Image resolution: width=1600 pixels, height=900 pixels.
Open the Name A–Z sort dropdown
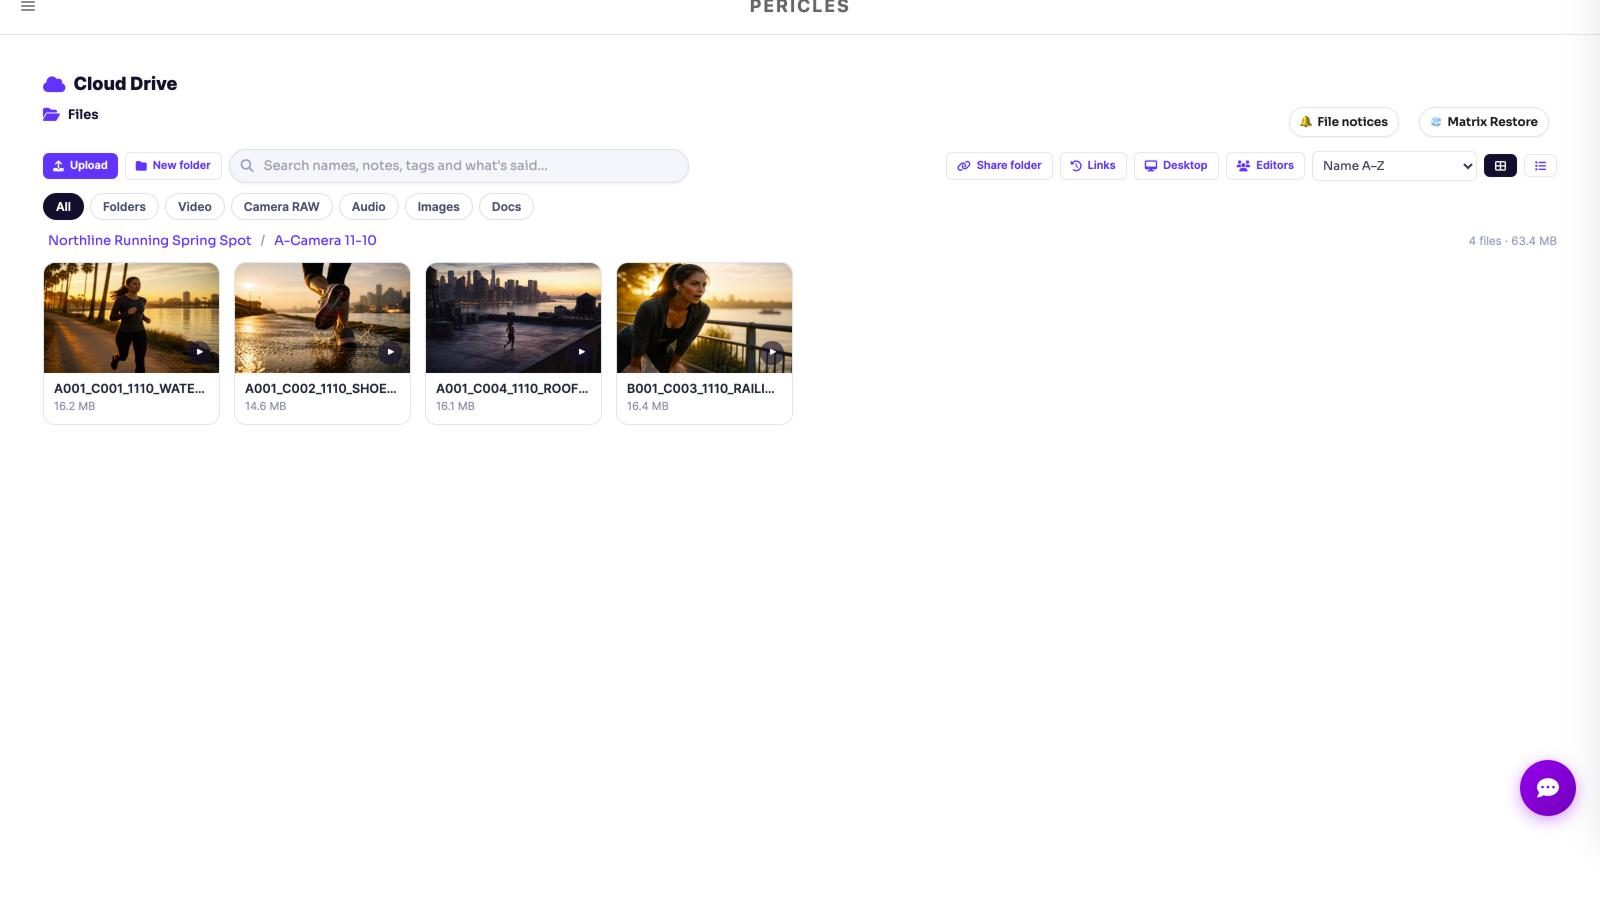click(1394, 166)
